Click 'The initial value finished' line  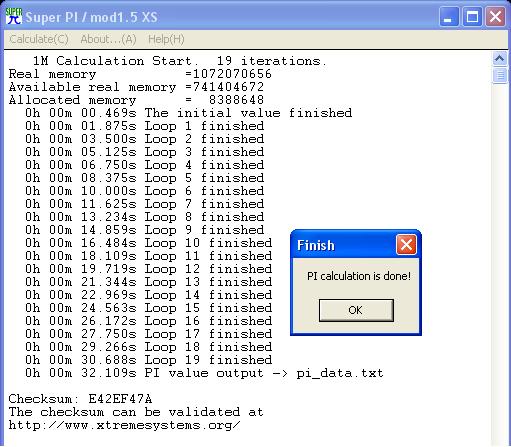click(x=189, y=113)
